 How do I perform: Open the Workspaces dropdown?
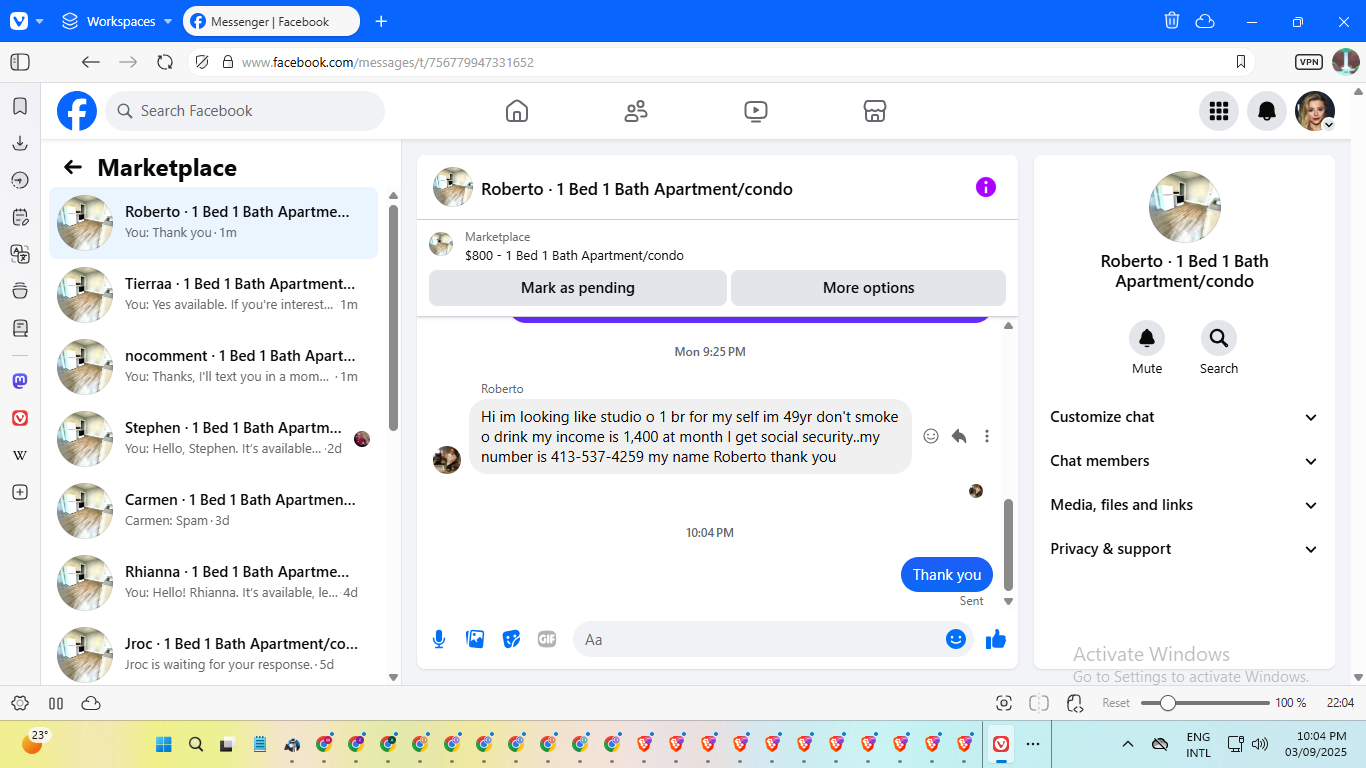(116, 21)
